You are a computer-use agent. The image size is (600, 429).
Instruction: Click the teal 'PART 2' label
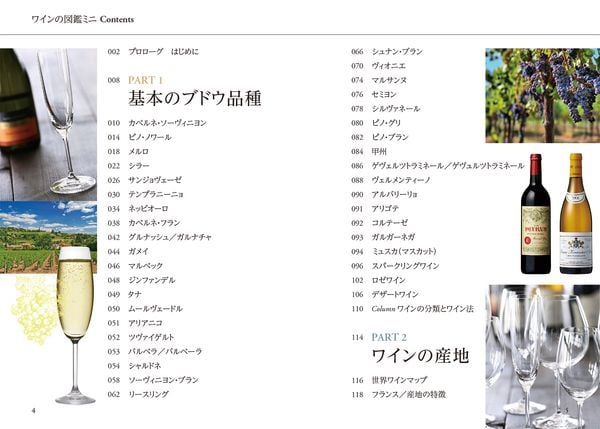coord(389,337)
